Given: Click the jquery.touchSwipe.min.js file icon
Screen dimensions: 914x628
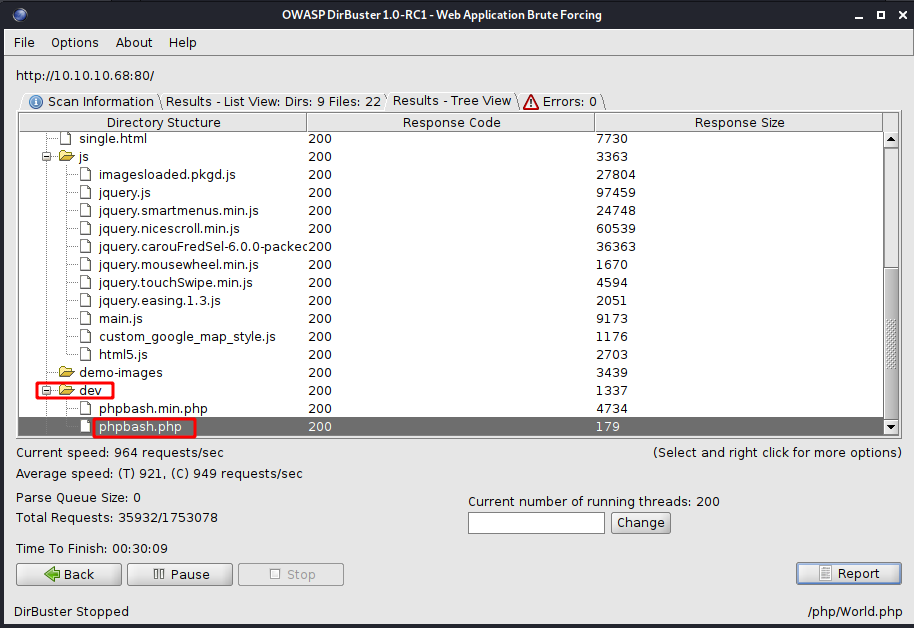Looking at the screenshot, I should pyautogui.click(x=86, y=283).
